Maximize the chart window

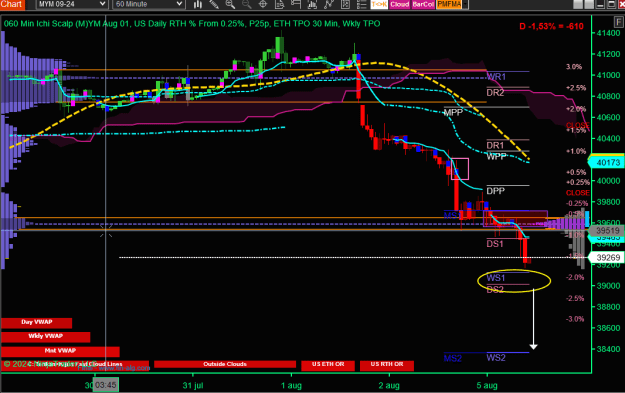click(611, 4)
